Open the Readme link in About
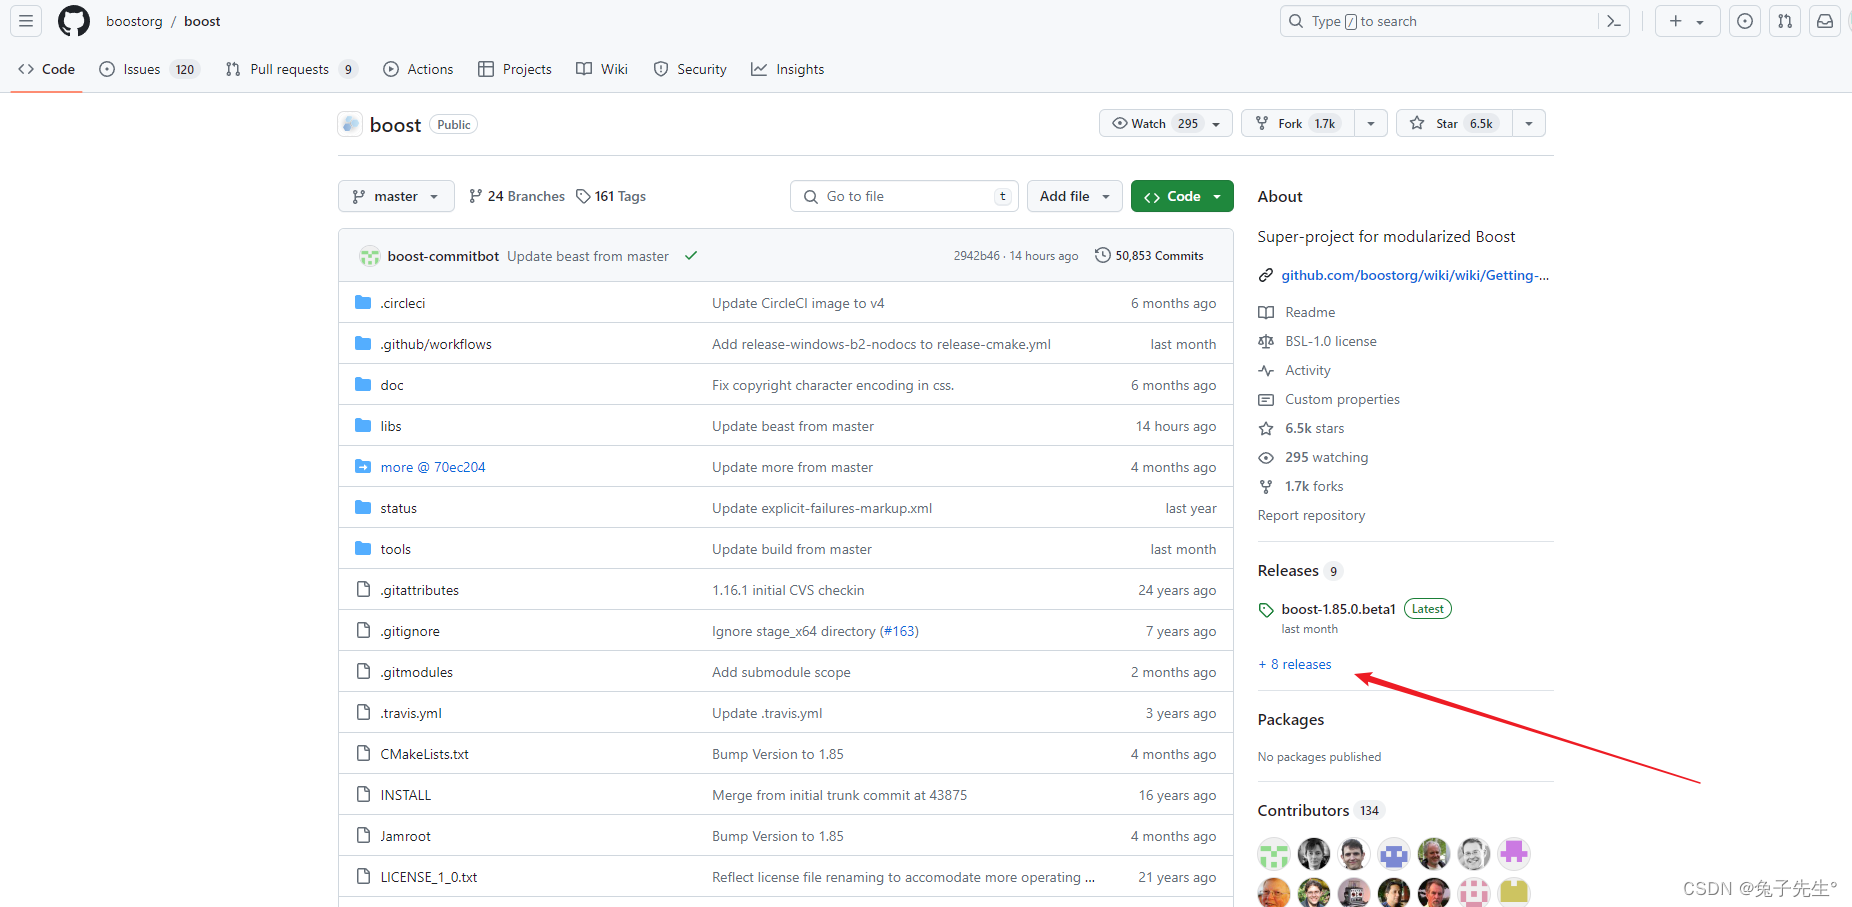This screenshot has height=907, width=1852. [x=1310, y=312]
